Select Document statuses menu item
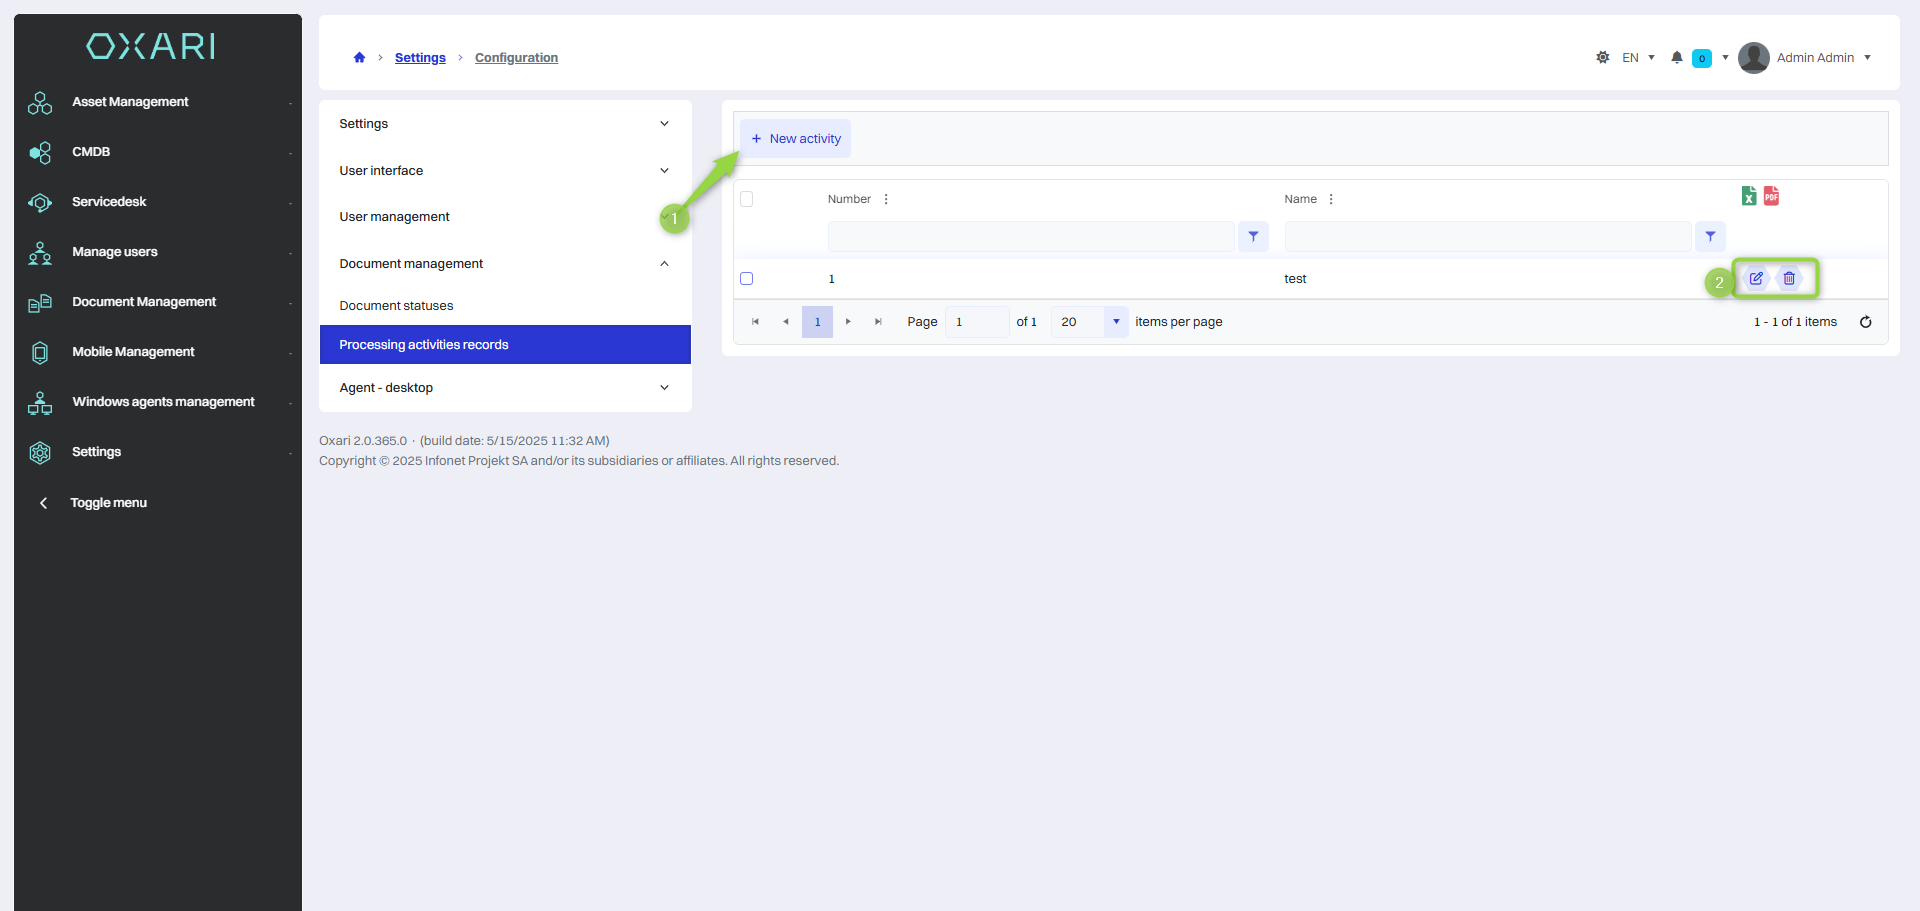Screen dimensions: 1920x911 click(x=396, y=306)
